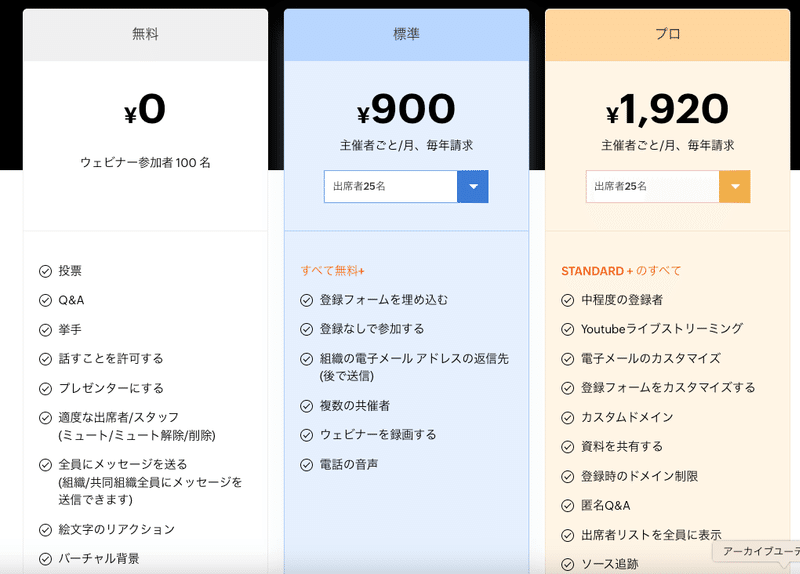Select the 無料 plan header
This screenshot has height=574, width=800.
(x=145, y=35)
